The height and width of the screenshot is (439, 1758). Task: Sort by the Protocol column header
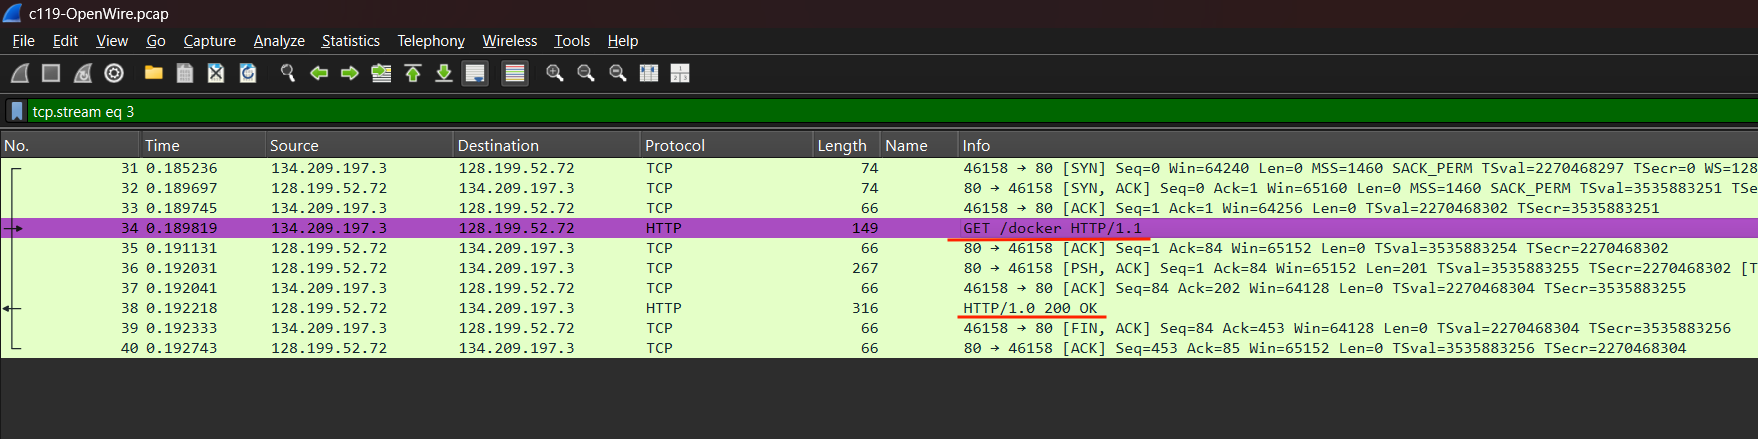click(726, 145)
